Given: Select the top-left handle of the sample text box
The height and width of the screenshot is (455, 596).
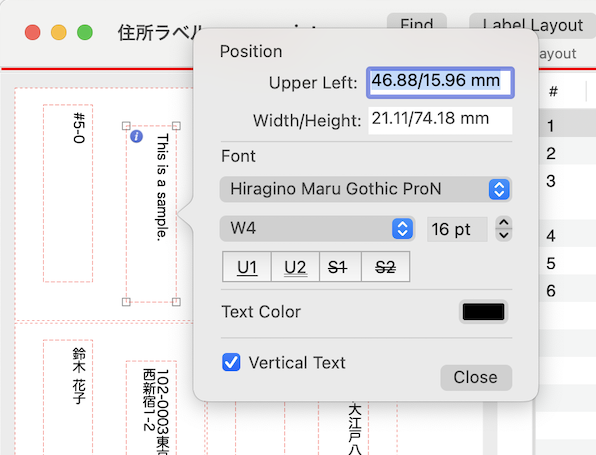Looking at the screenshot, I should 126,126.
